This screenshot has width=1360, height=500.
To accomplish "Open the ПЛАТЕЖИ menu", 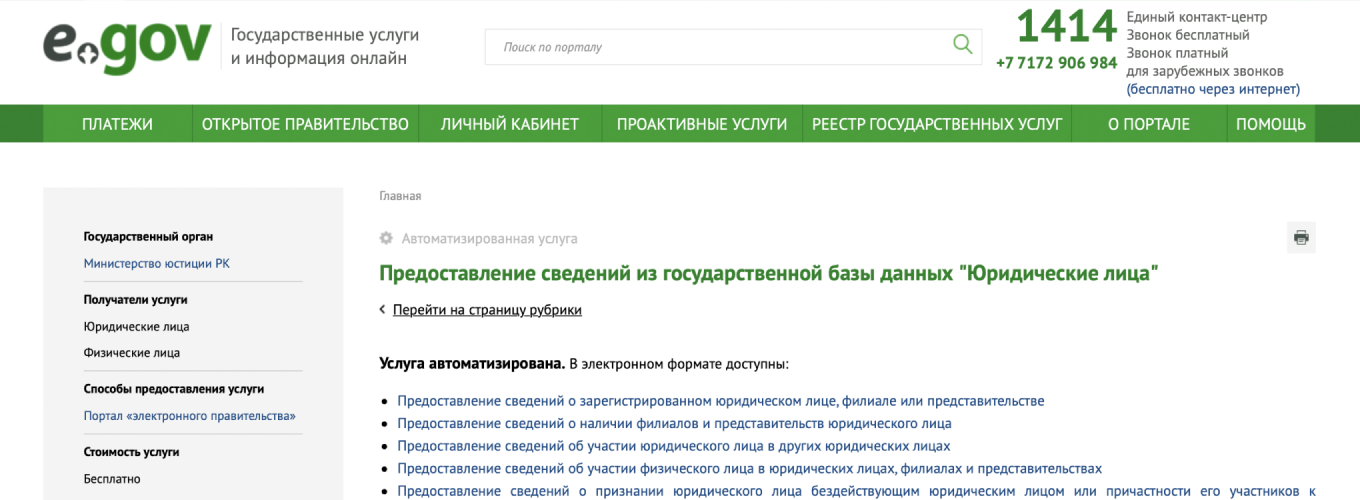I will 118,124.
